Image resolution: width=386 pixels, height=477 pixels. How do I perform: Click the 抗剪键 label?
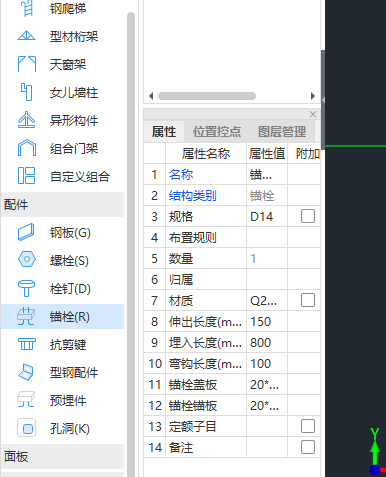tap(68, 344)
